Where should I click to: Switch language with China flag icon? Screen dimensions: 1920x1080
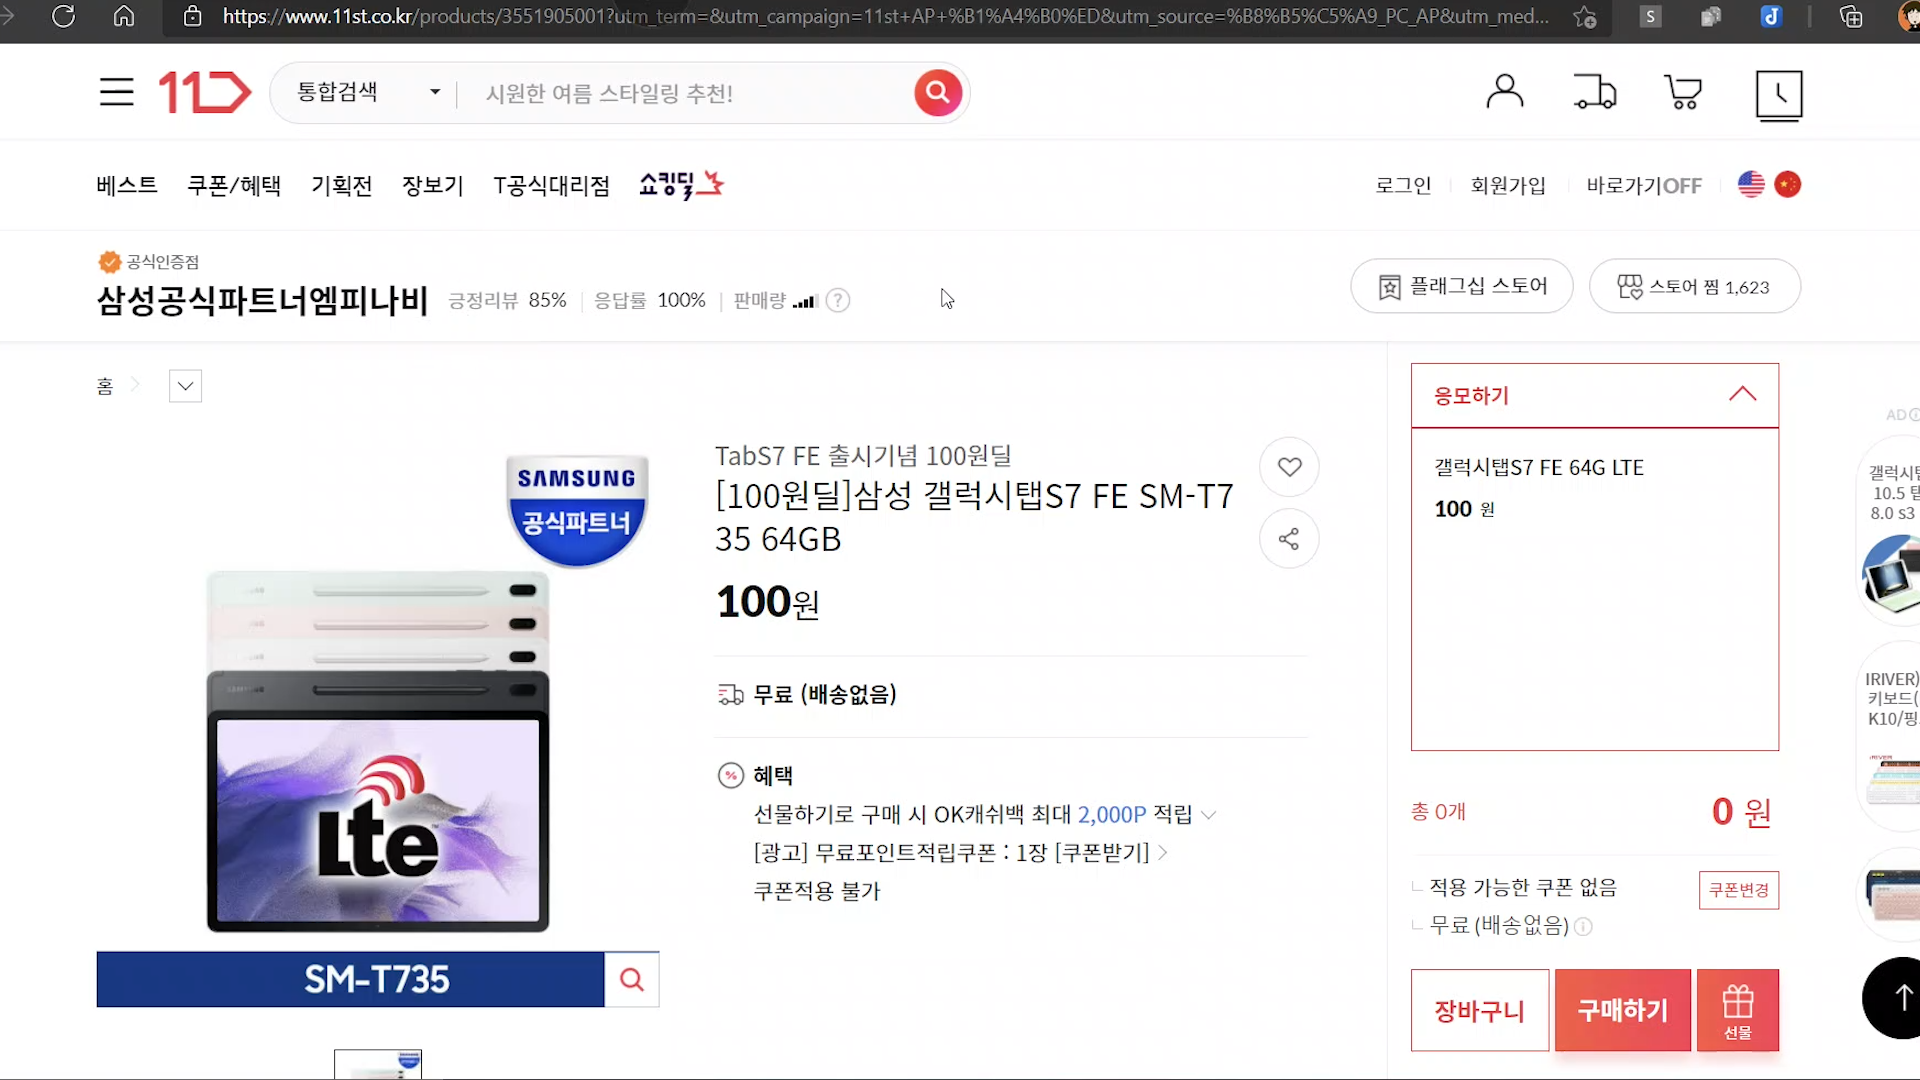[1787, 185]
